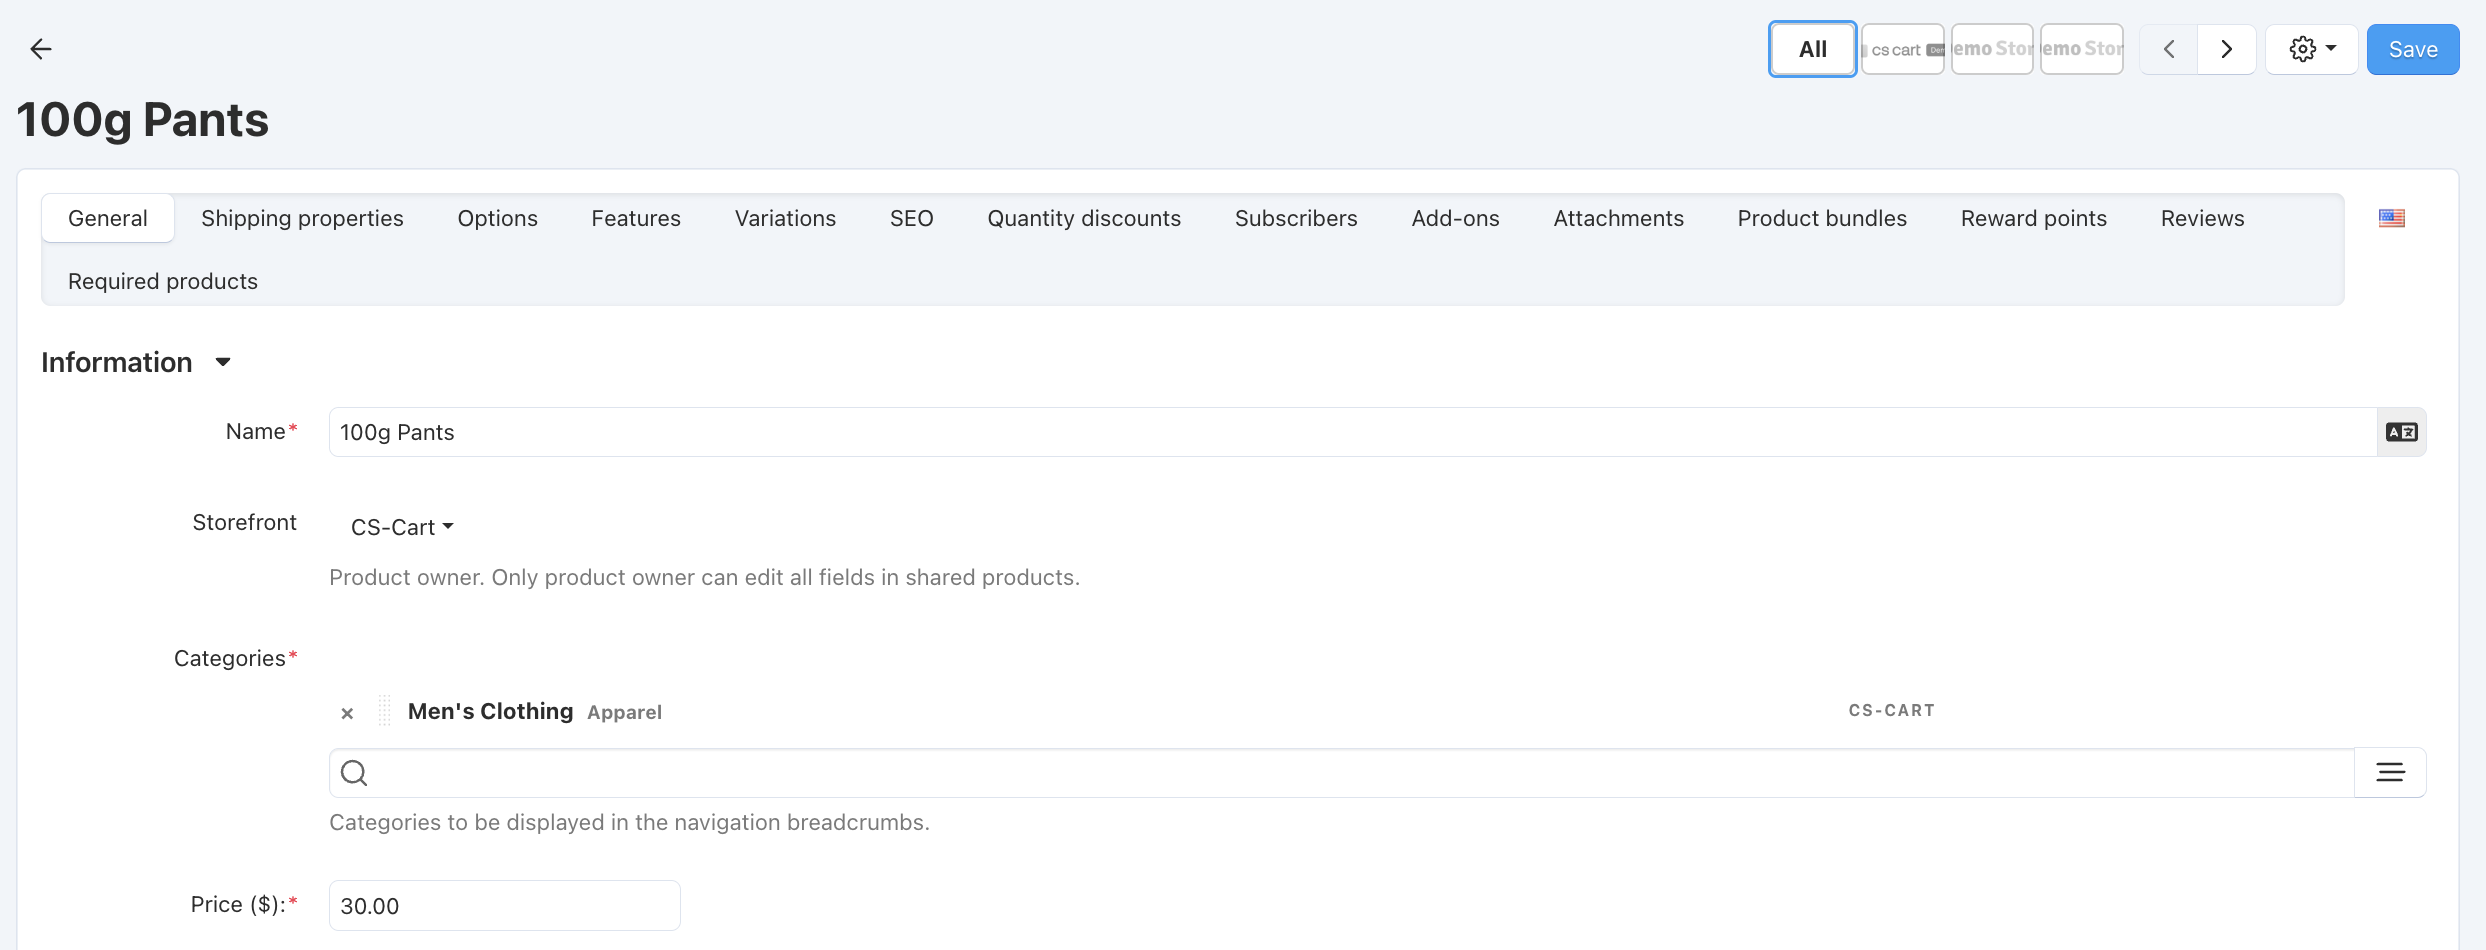Click the Price input field
The image size is (2486, 950).
point(505,906)
